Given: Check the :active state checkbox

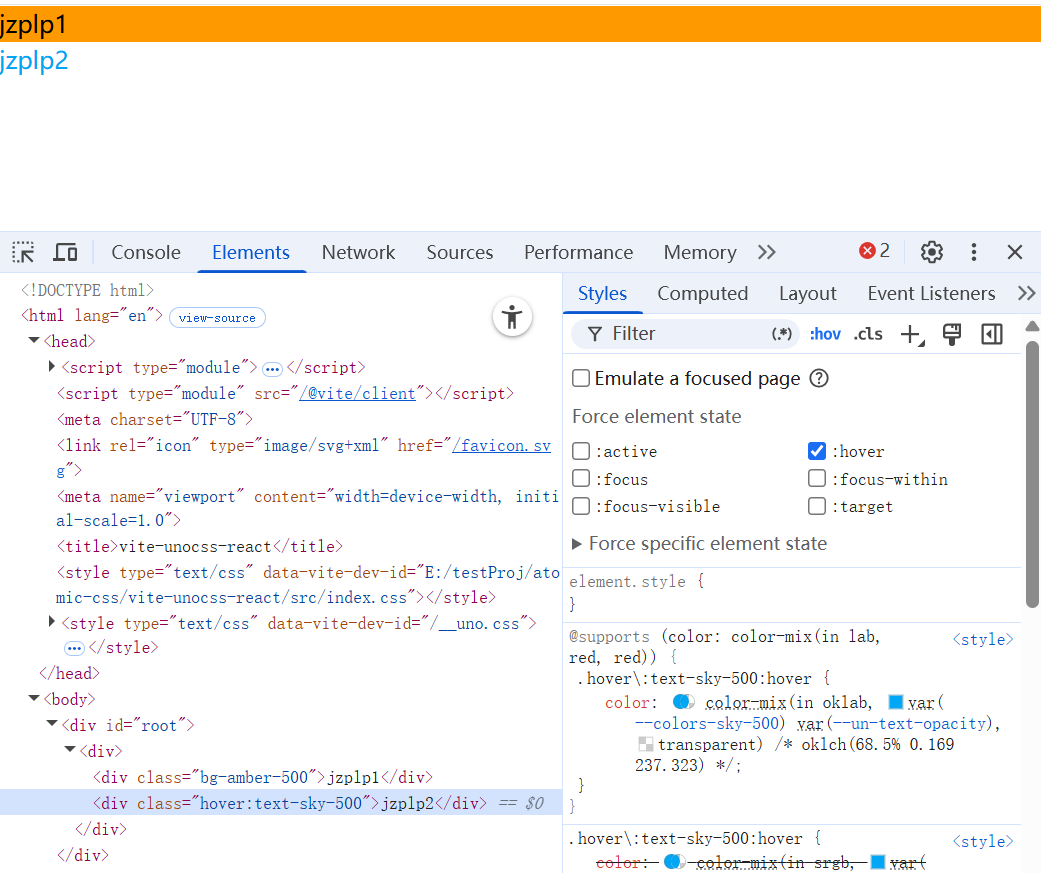Looking at the screenshot, I should (581, 451).
